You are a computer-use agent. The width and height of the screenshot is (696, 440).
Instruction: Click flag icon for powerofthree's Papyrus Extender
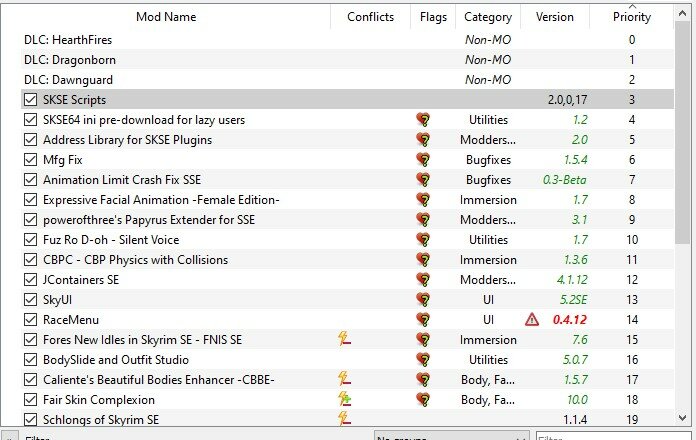tap(424, 220)
